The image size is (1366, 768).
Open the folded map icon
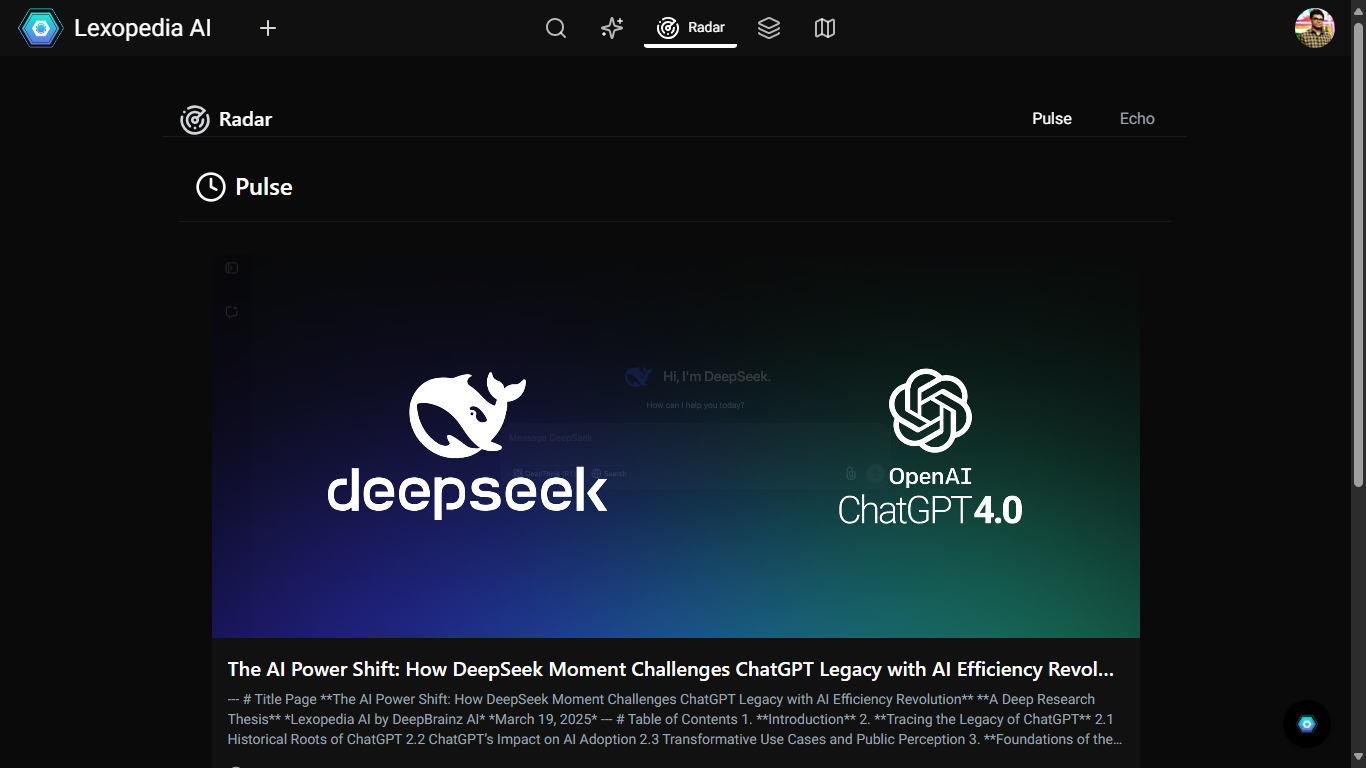coord(825,28)
